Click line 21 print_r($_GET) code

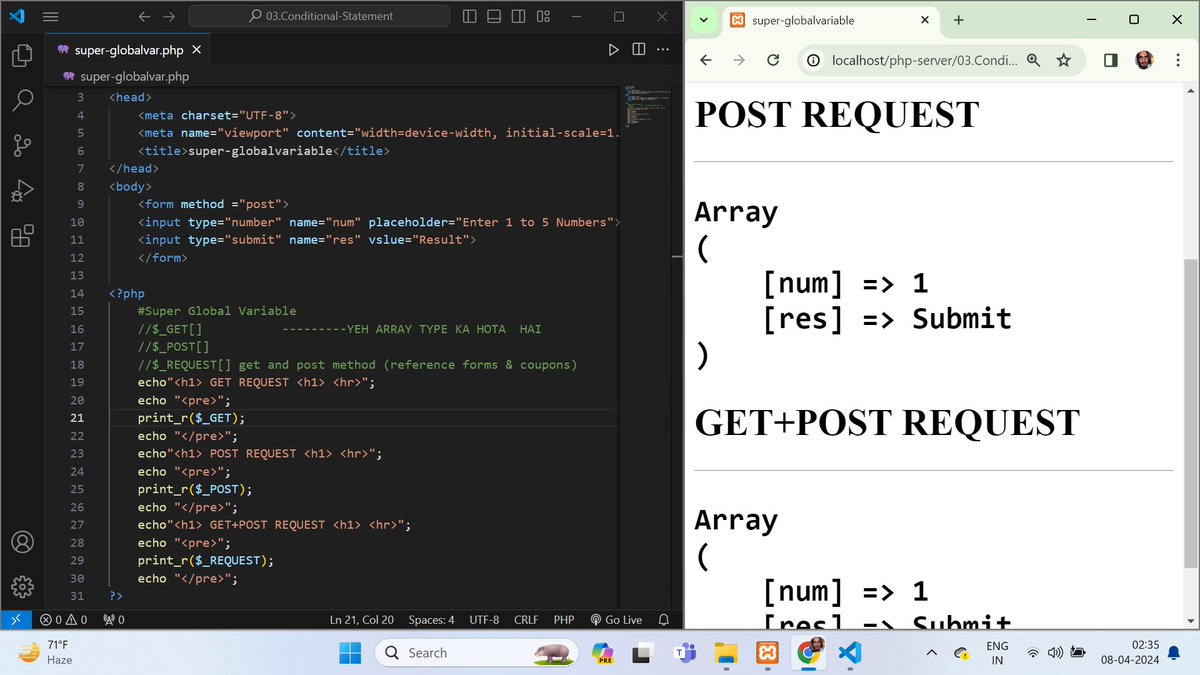[x=191, y=418]
